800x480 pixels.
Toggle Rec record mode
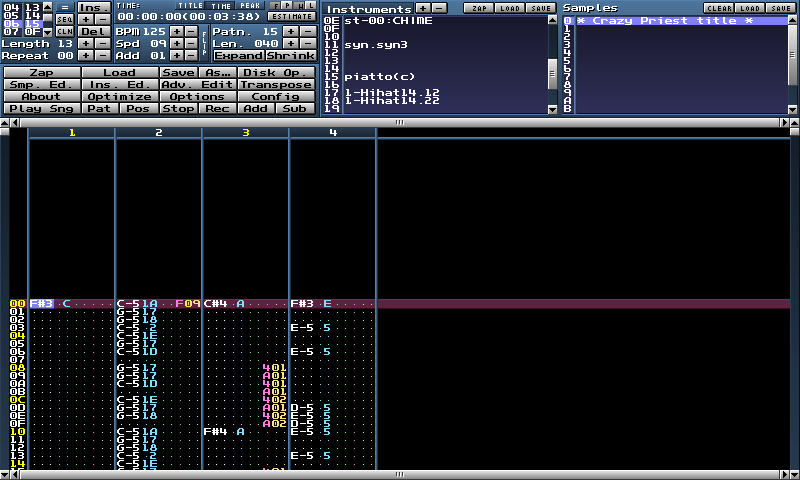[218, 108]
